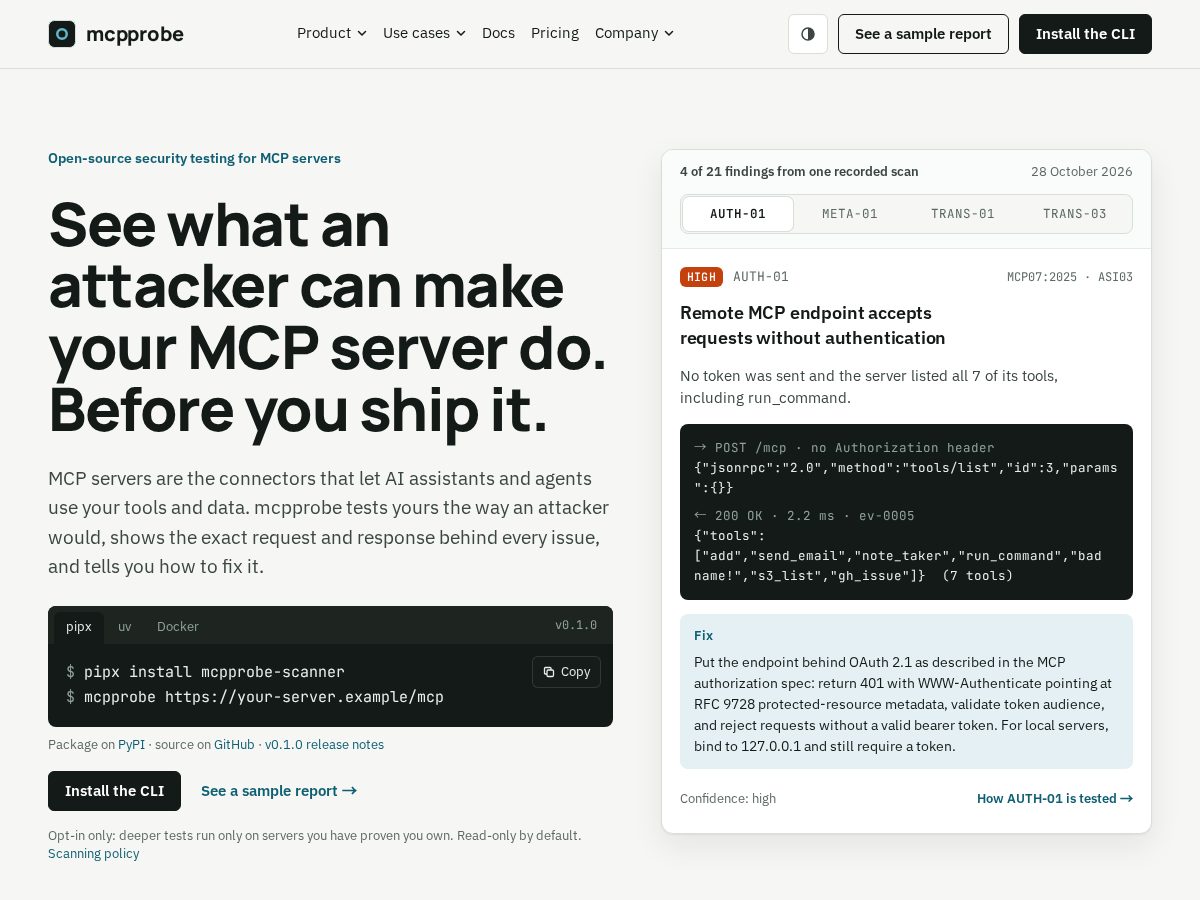Click the date 28 October 2026
1200x900 pixels.
tap(1082, 172)
